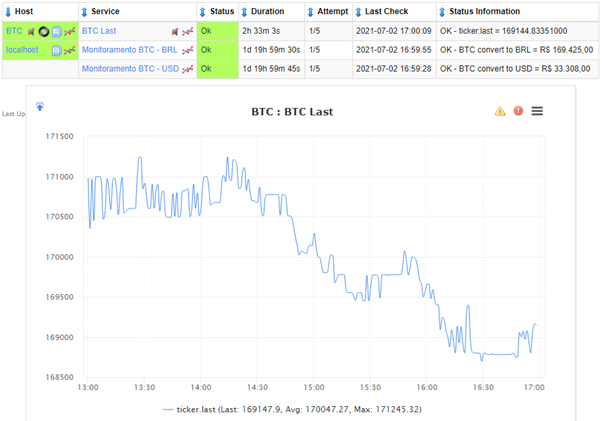Click the blue upload arrow icon on chart
Image resolution: width=602 pixels, height=421 pixels.
coord(40,106)
